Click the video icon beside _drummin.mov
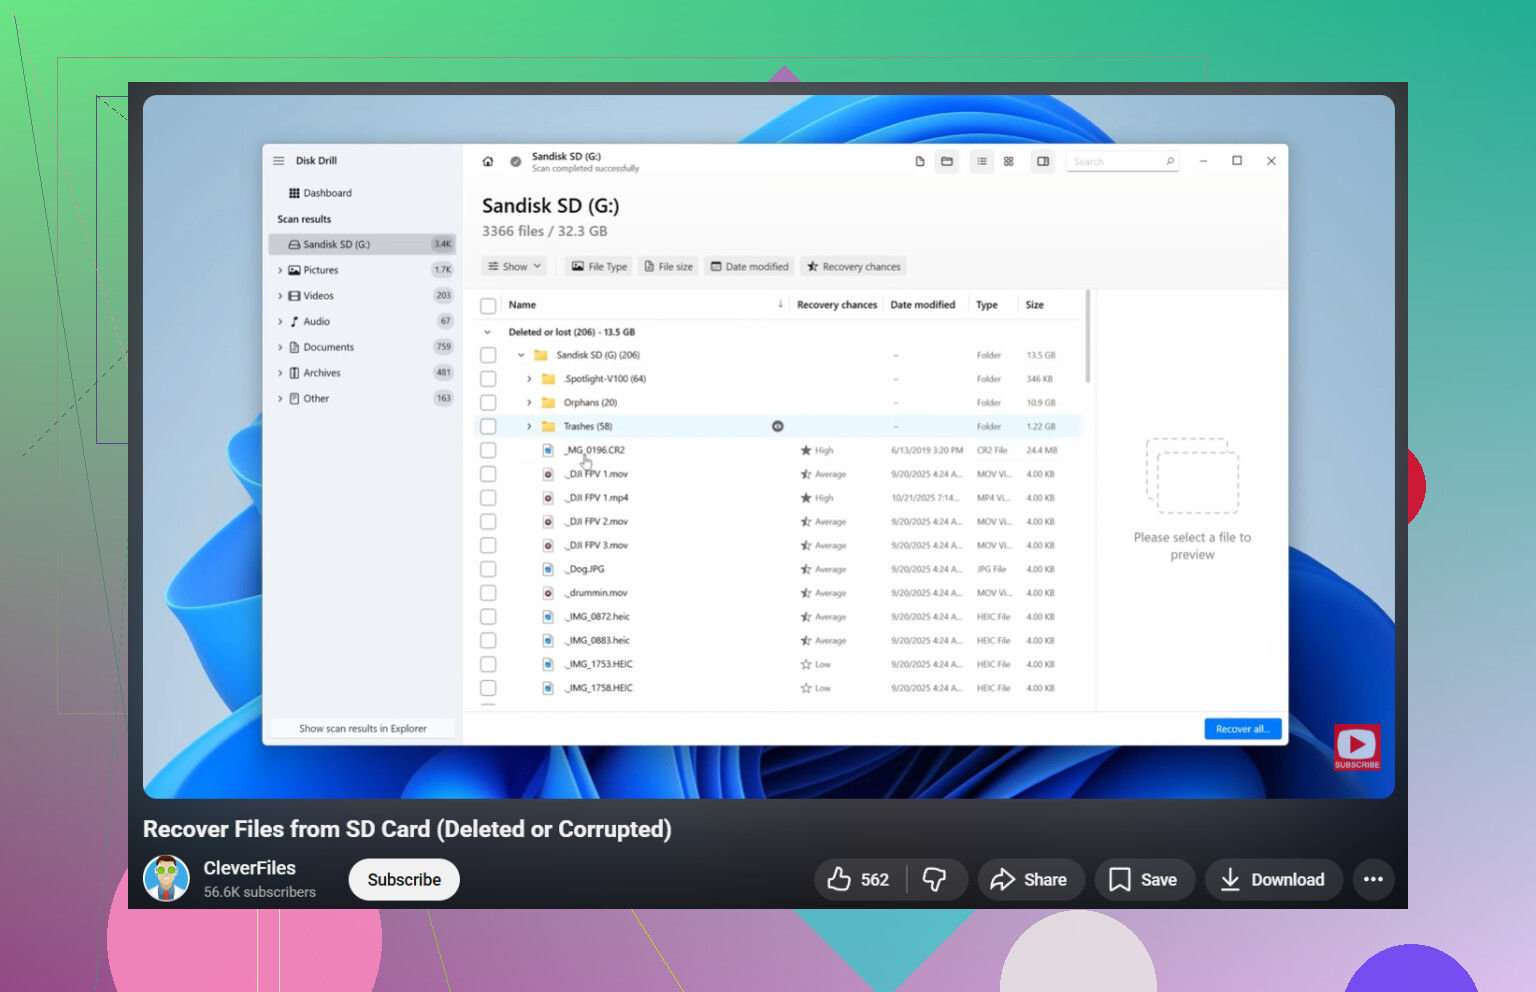Screen dimensions: 1536x992 click(x=548, y=593)
